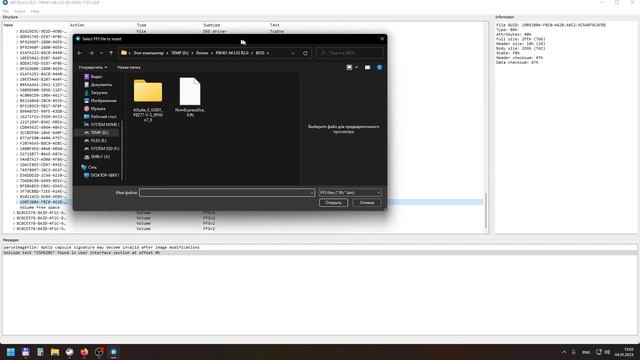This screenshot has width=640, height=360.
Task: Click the Отмена button
Action: tap(367, 203)
